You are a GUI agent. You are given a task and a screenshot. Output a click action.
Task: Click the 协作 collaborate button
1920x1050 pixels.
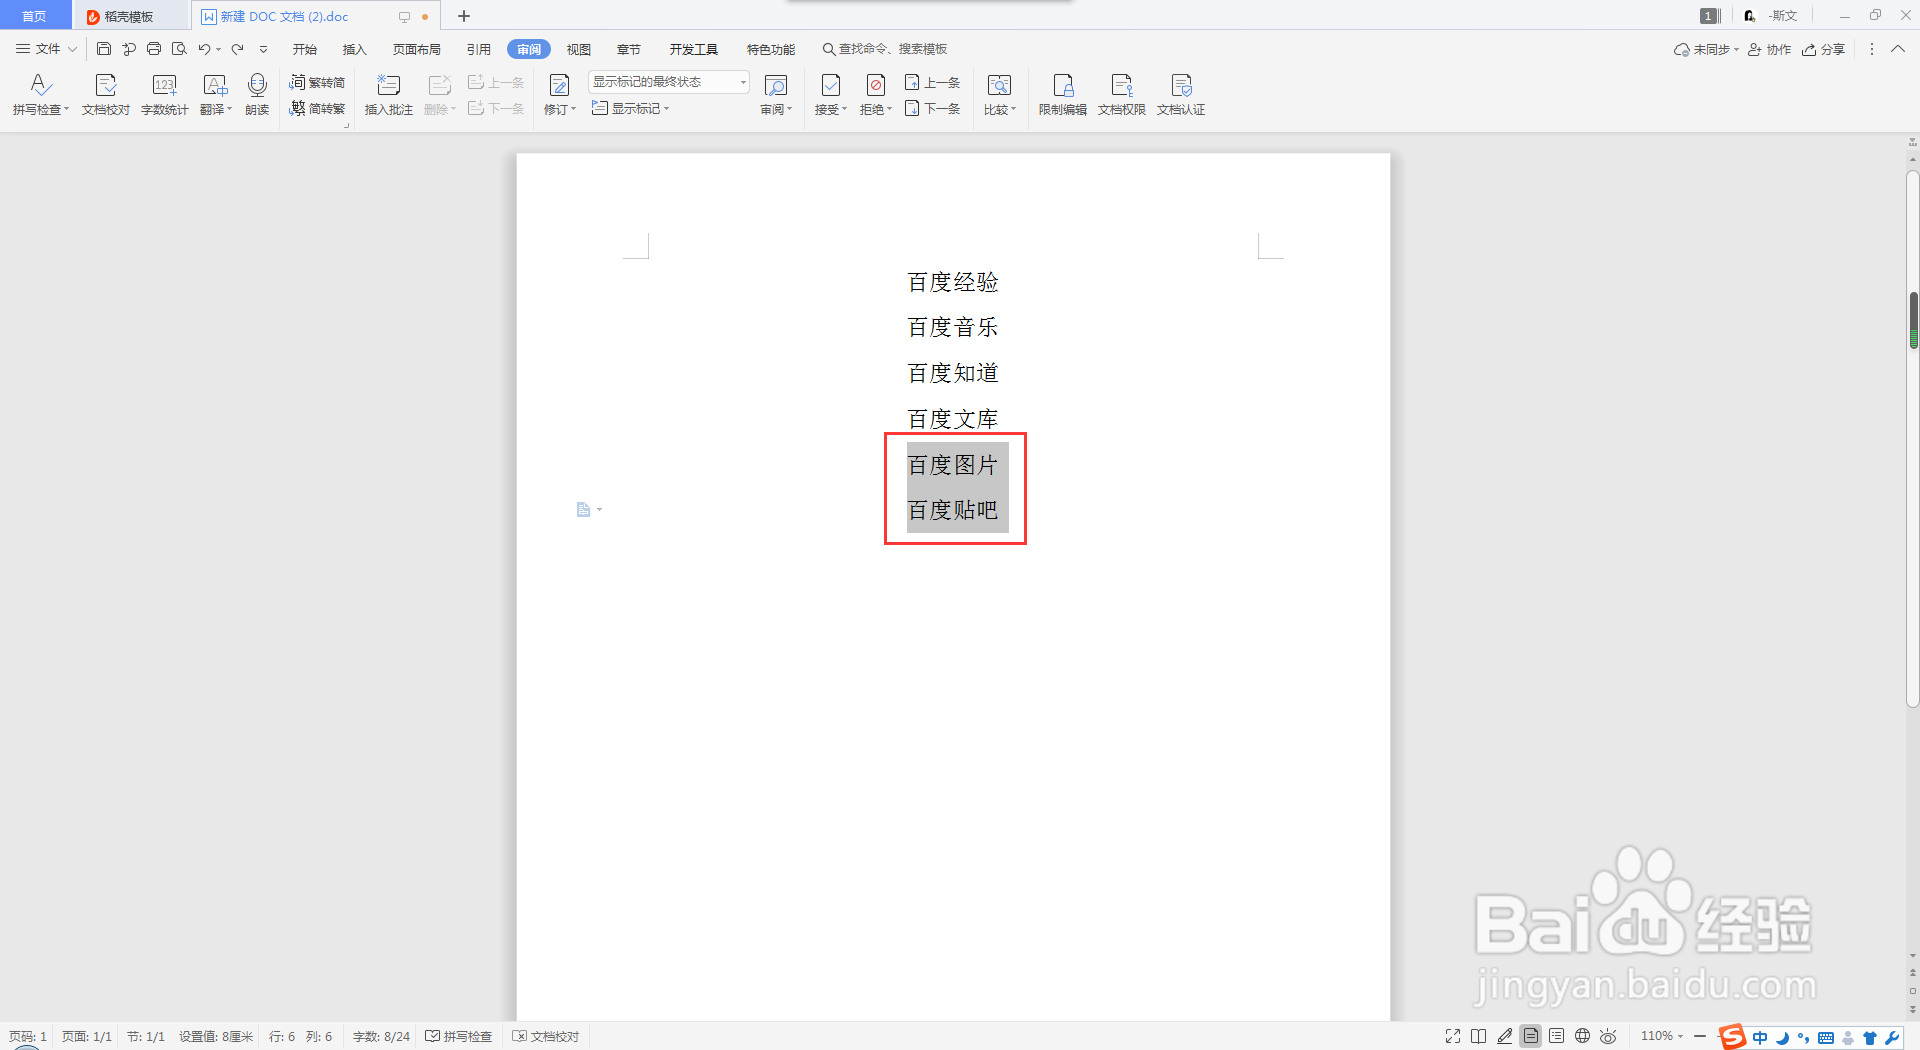click(x=1769, y=49)
